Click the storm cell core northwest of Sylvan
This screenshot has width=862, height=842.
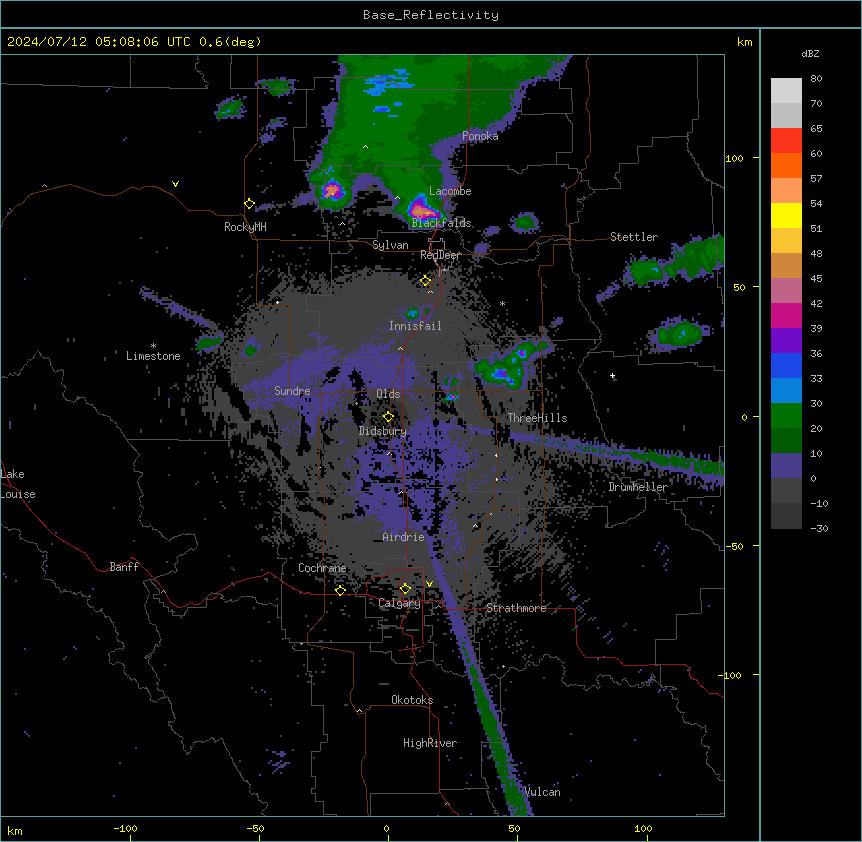point(331,191)
